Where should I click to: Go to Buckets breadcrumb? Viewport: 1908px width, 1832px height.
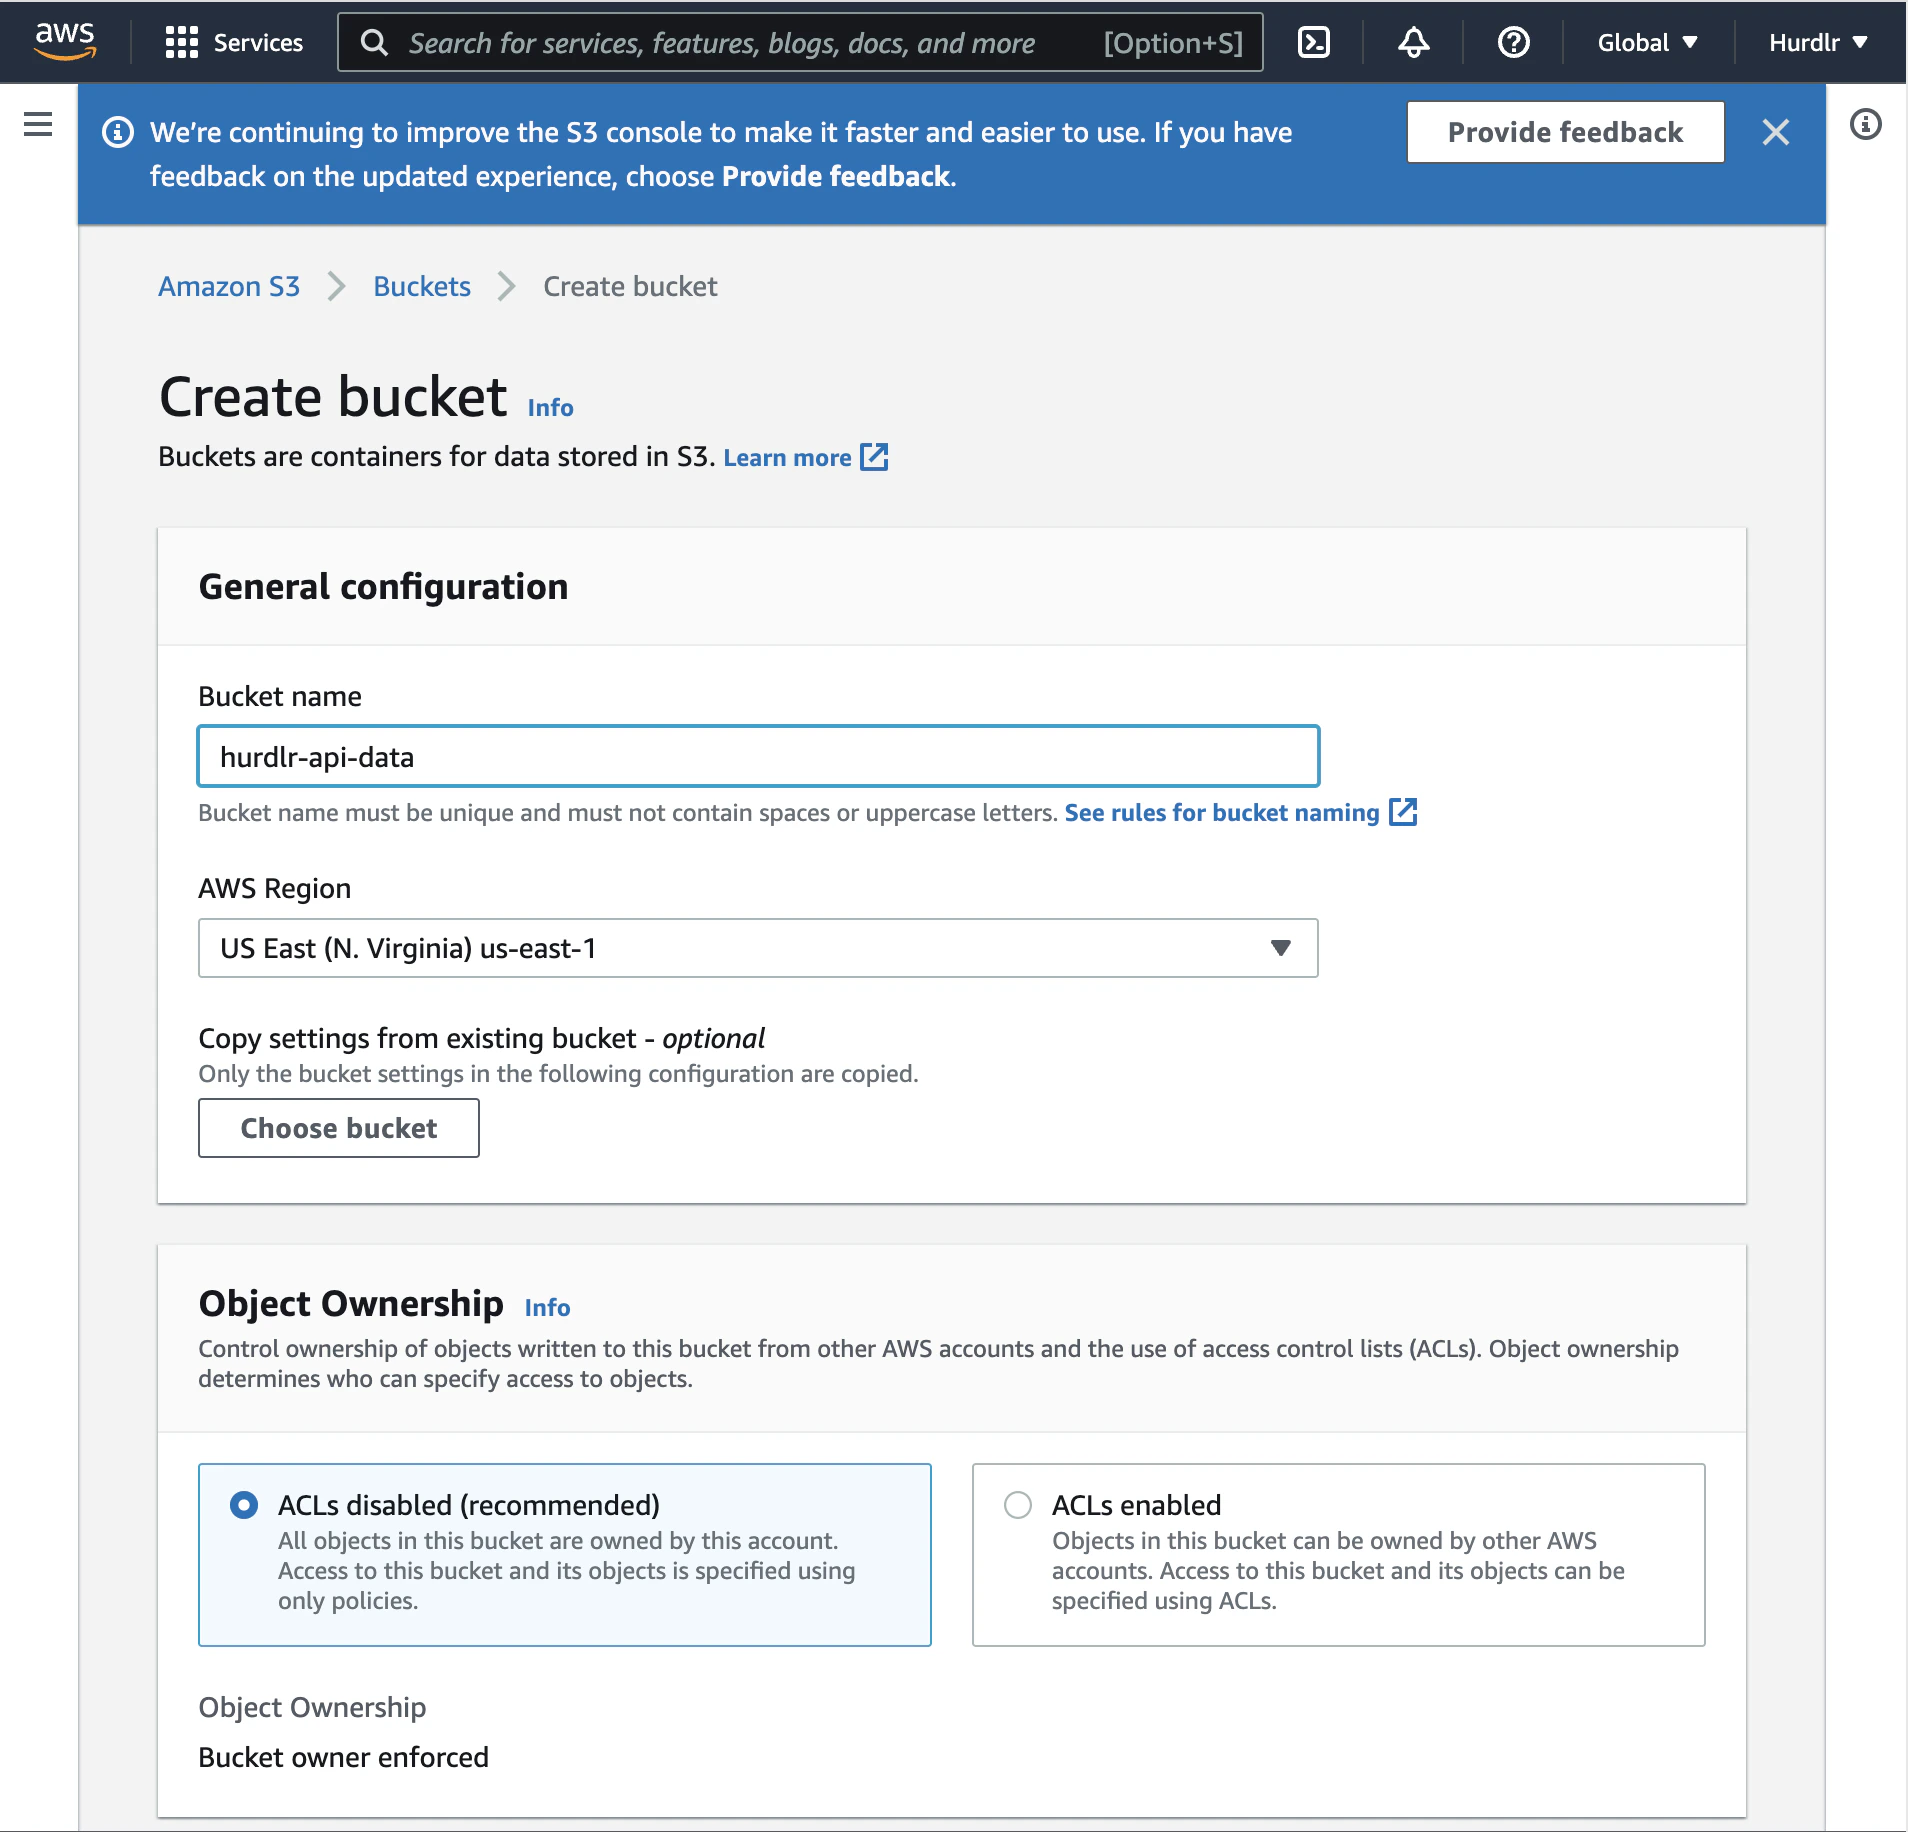pos(422,287)
